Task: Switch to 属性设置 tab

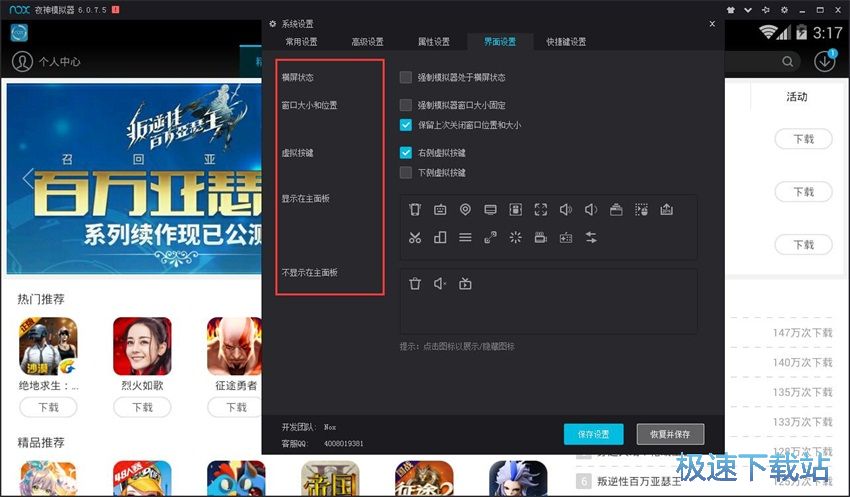Action: 434,42
